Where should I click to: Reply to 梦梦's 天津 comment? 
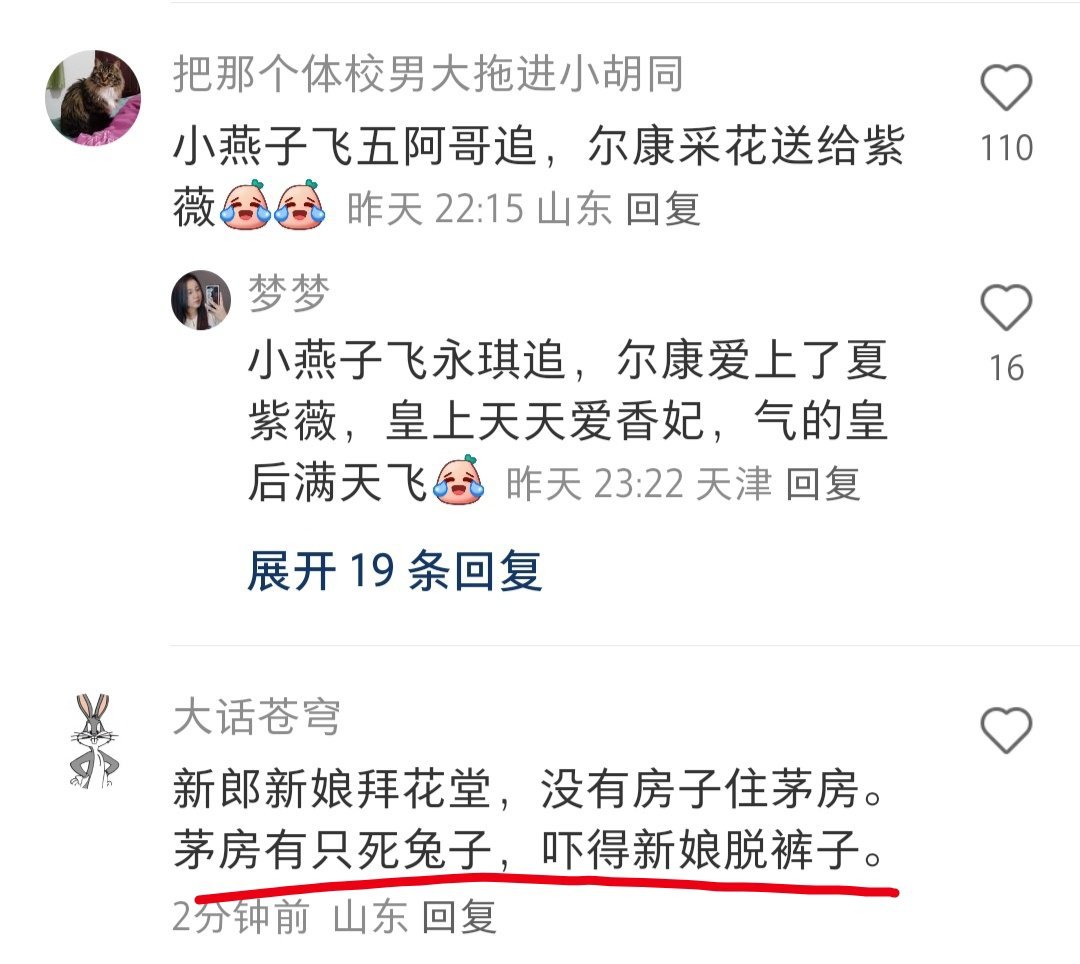pos(822,483)
